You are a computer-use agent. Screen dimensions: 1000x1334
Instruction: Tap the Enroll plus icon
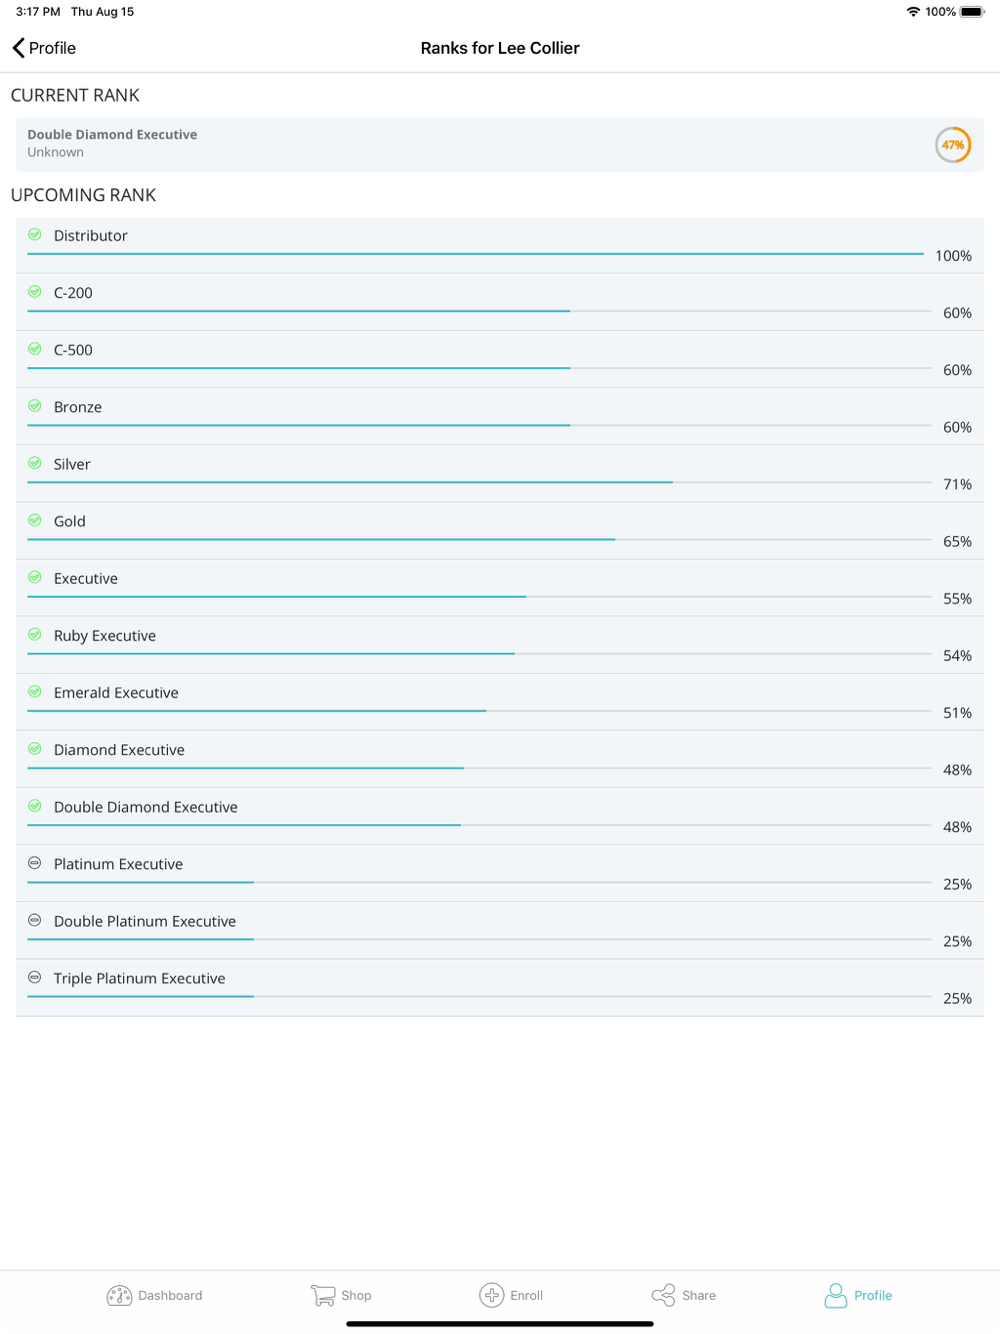(x=491, y=1295)
